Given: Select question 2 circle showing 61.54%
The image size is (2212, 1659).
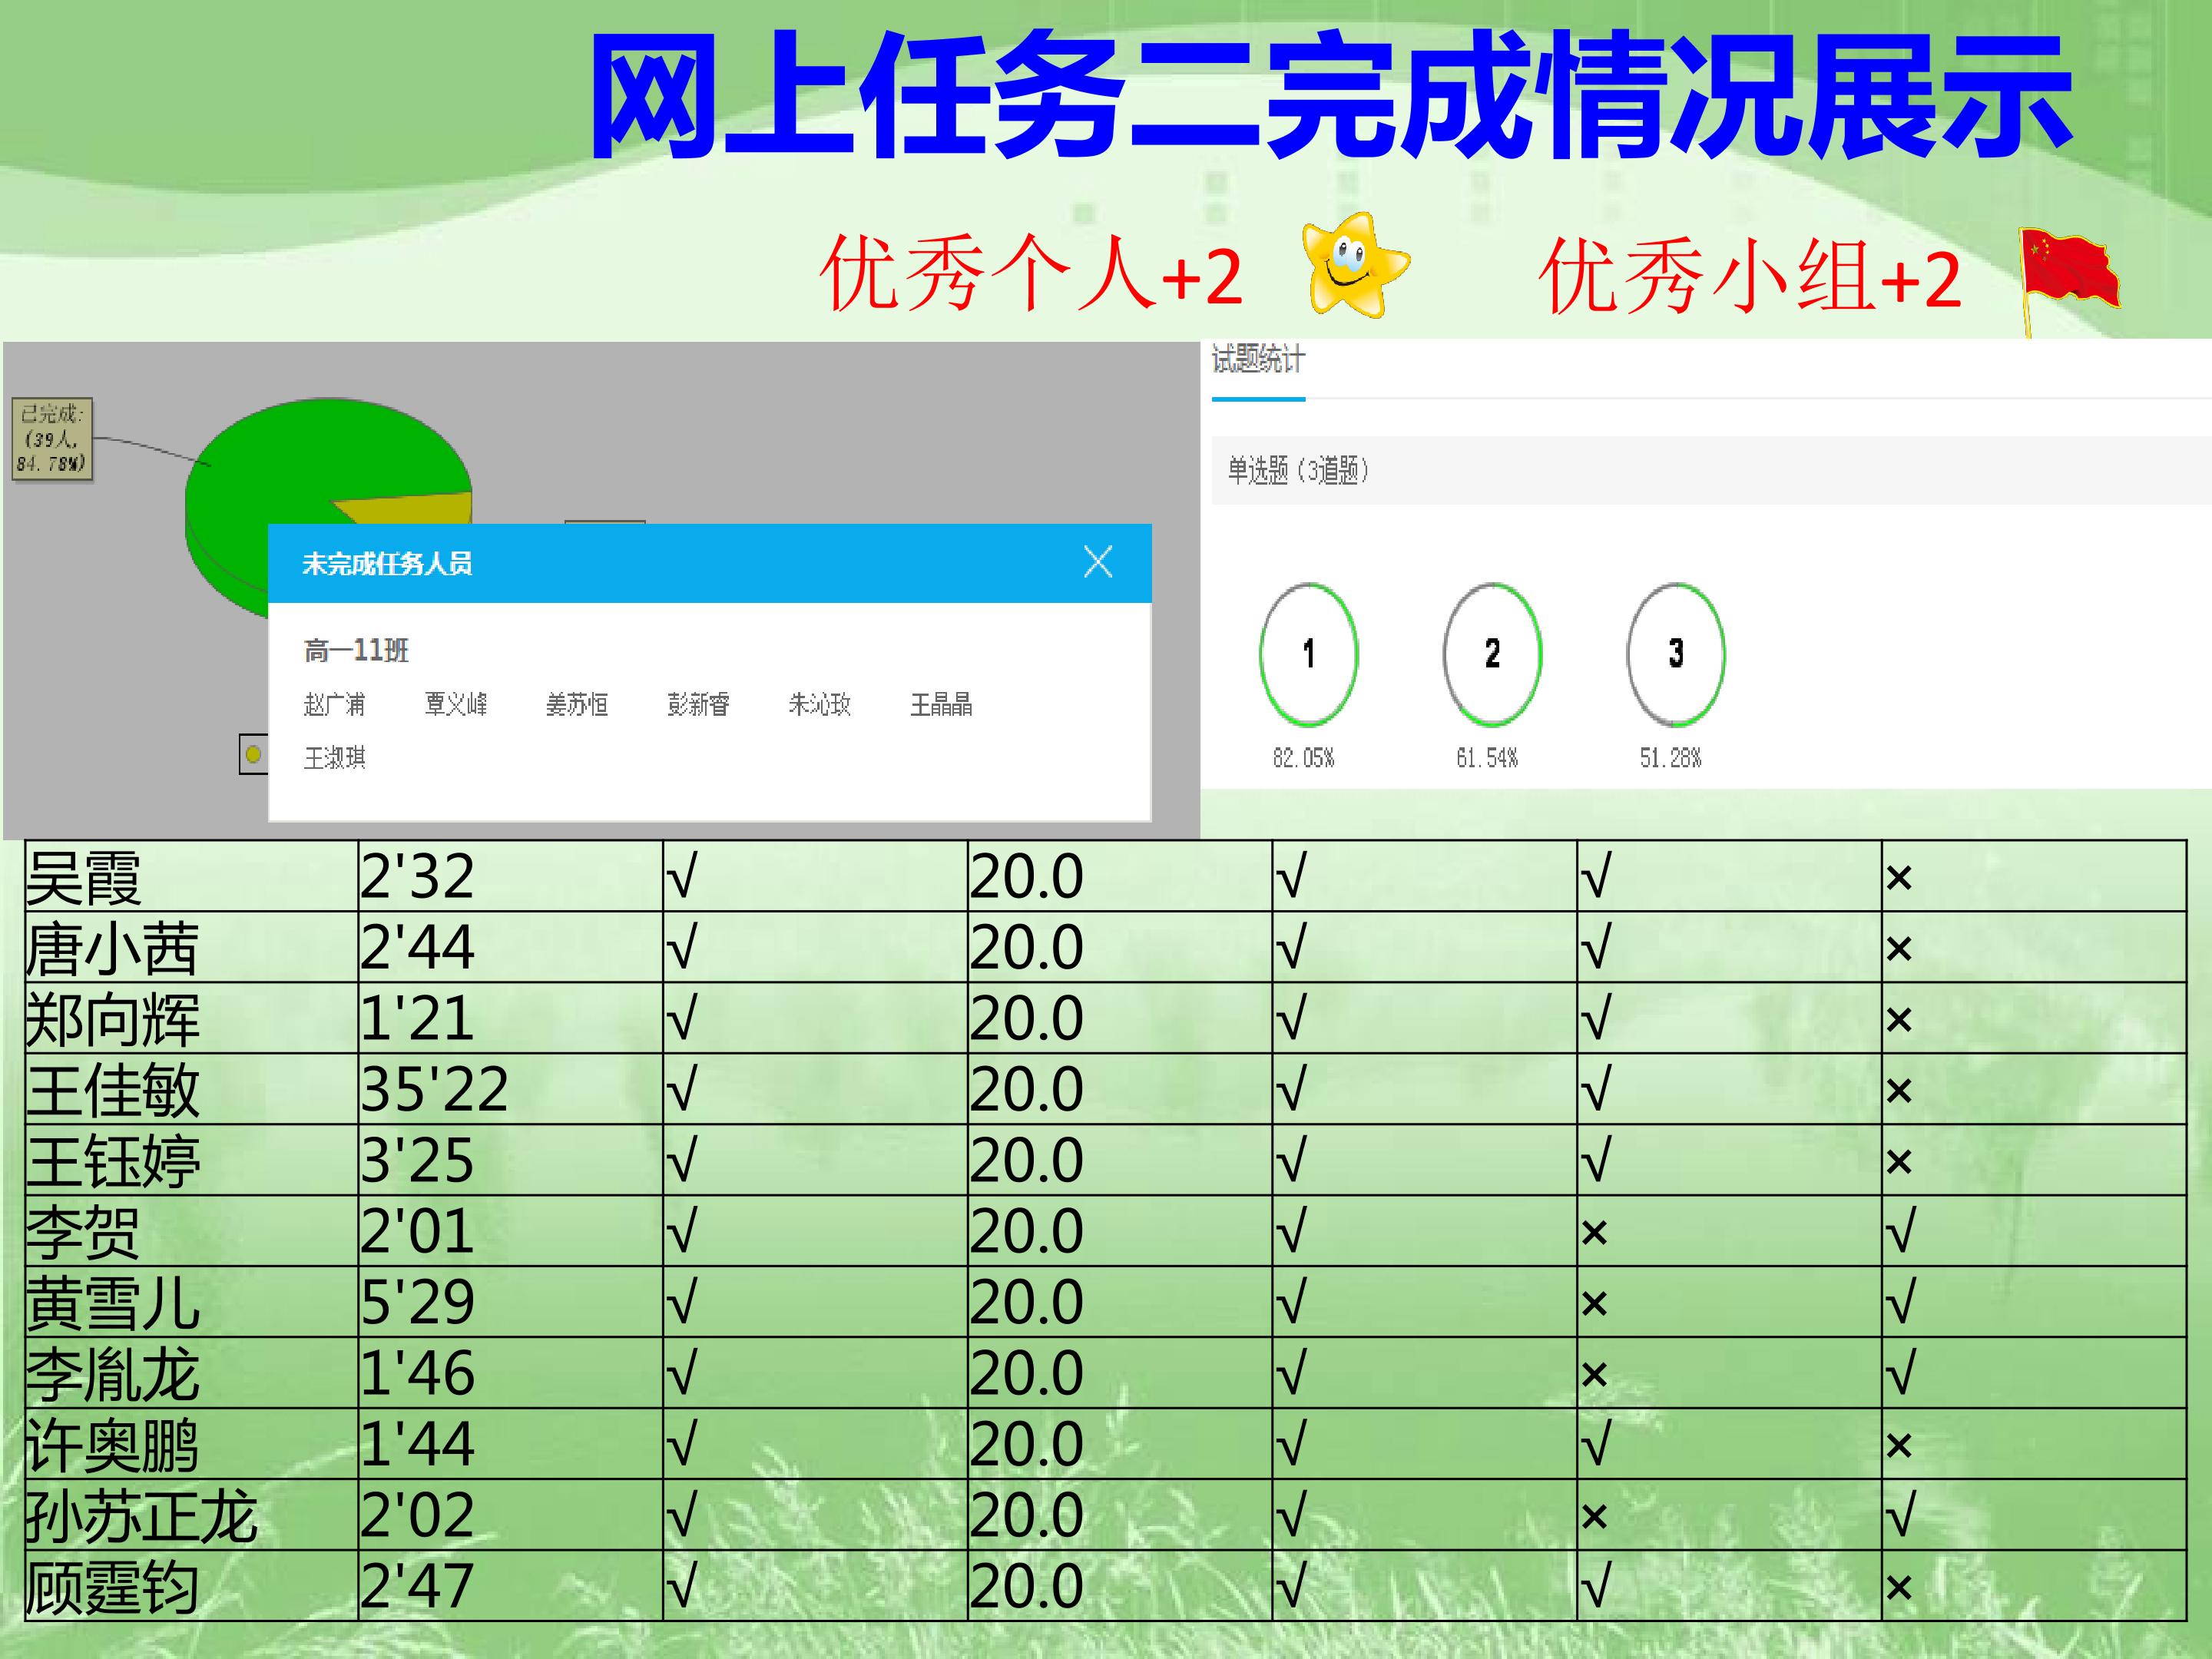Looking at the screenshot, I should [1492, 654].
